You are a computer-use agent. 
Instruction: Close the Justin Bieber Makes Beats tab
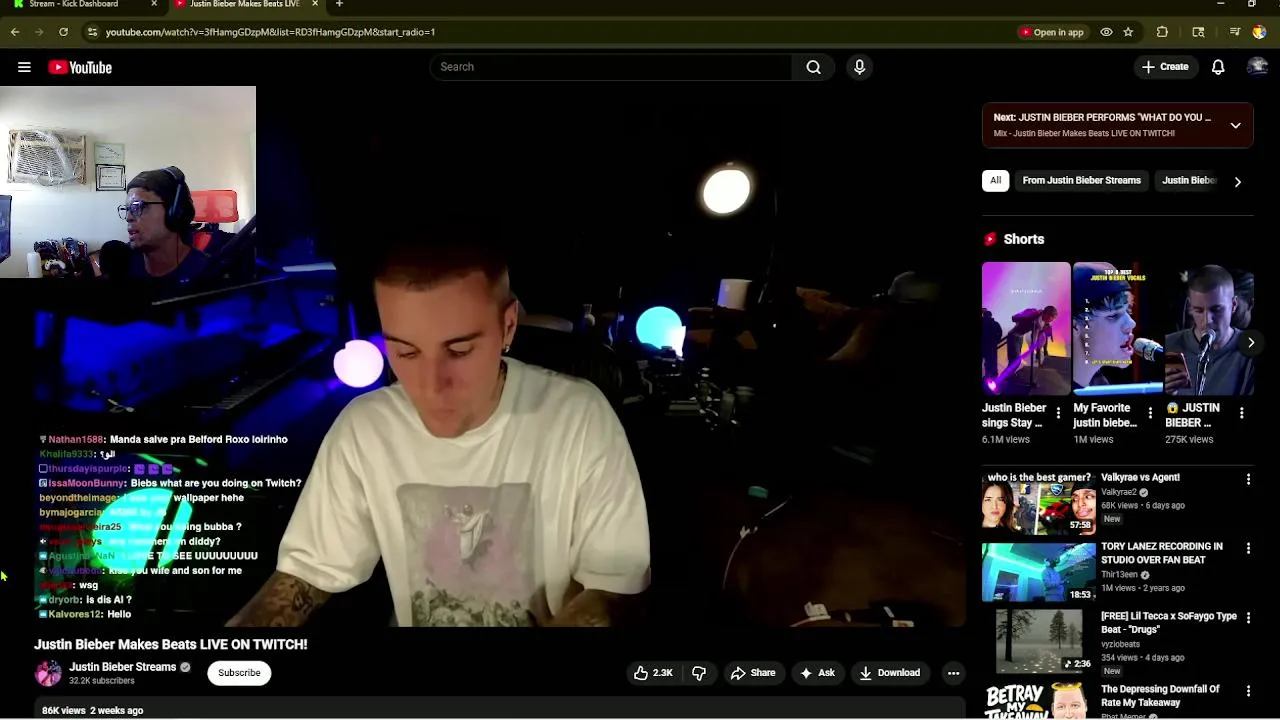[x=315, y=4]
